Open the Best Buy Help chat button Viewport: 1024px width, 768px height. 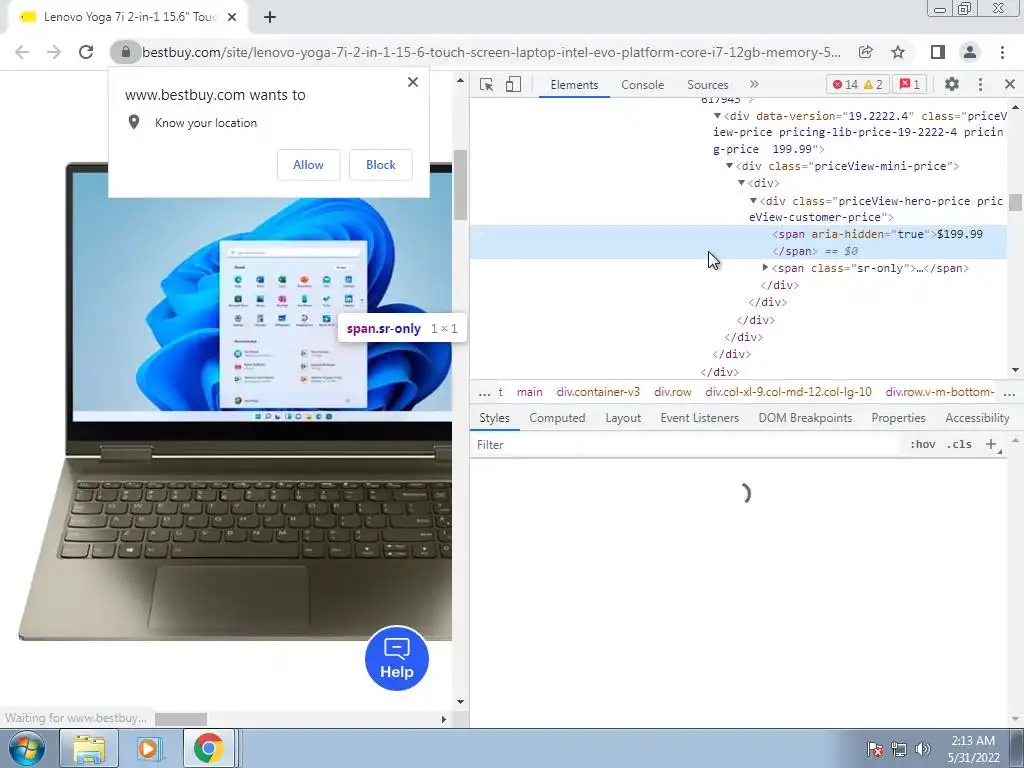point(396,658)
